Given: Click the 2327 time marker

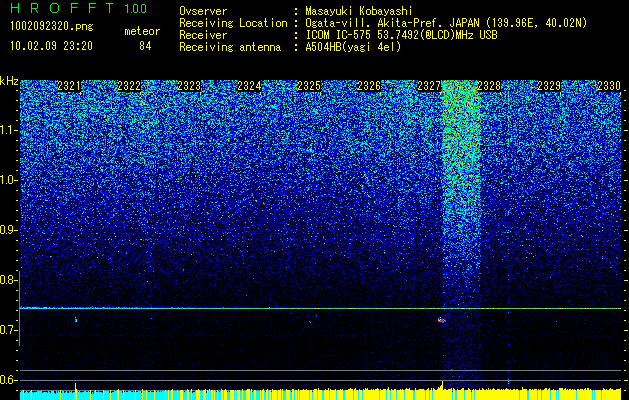Looking at the screenshot, I should [x=429, y=86].
